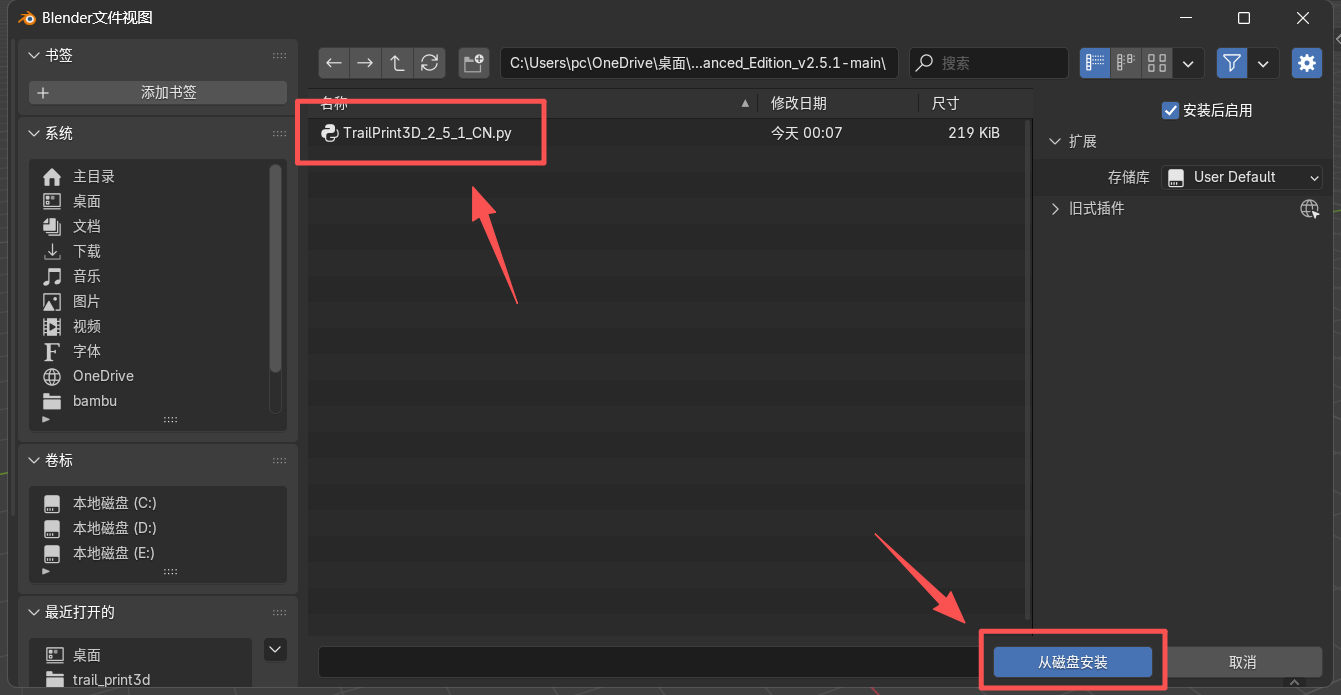Create a new folder
The height and width of the screenshot is (695, 1341).
pyautogui.click(x=473, y=63)
